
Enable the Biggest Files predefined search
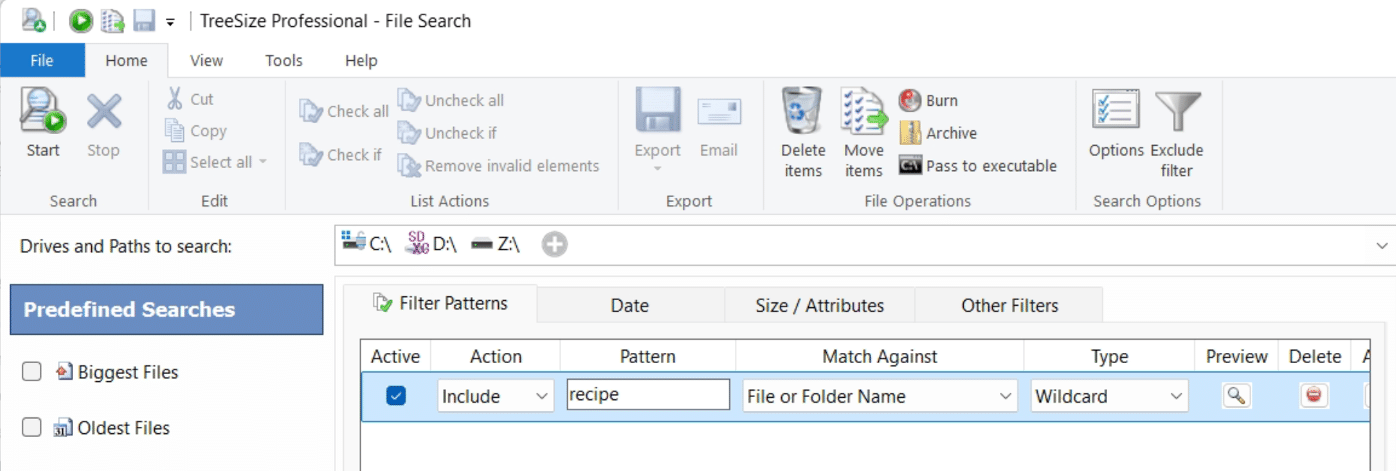(x=32, y=372)
